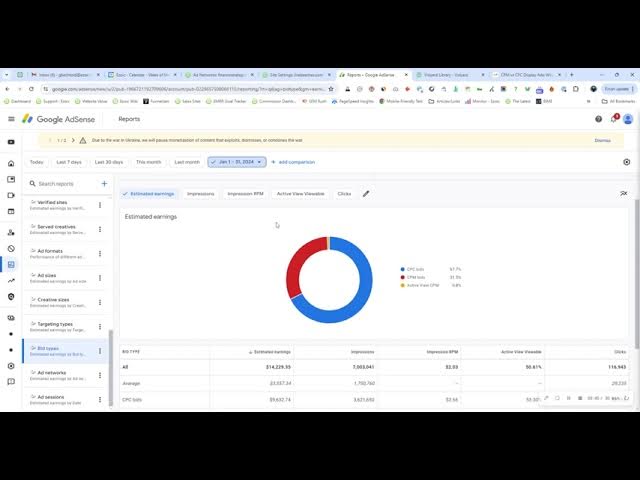Screen dimensions: 640x480
Task: Click the PageSpeed Insights bookmark
Action: point(353,101)
